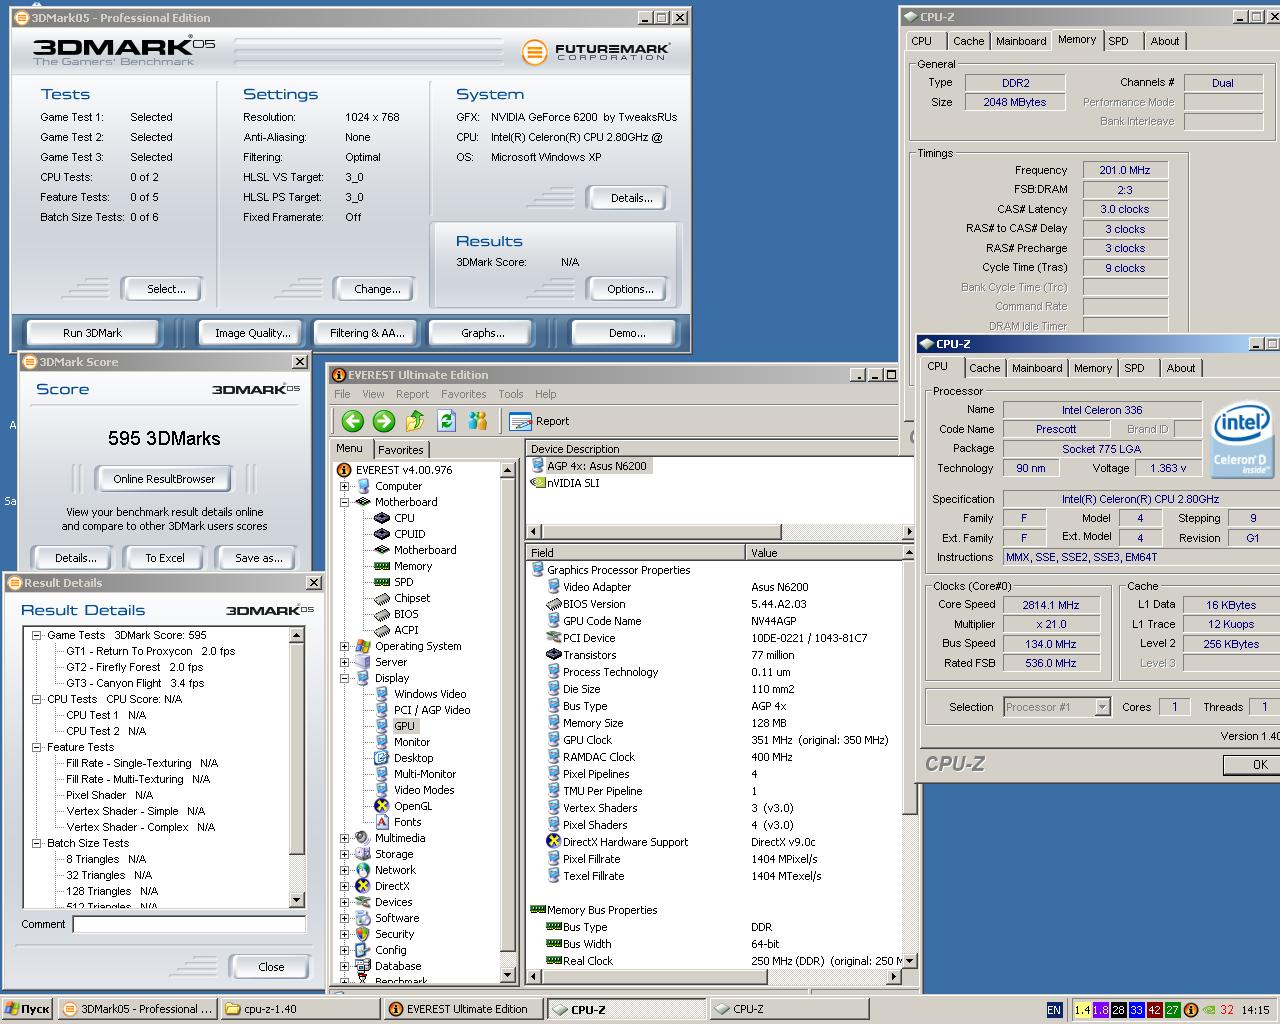
Task: Click the Graphs button in 3DMark05
Action: click(482, 333)
